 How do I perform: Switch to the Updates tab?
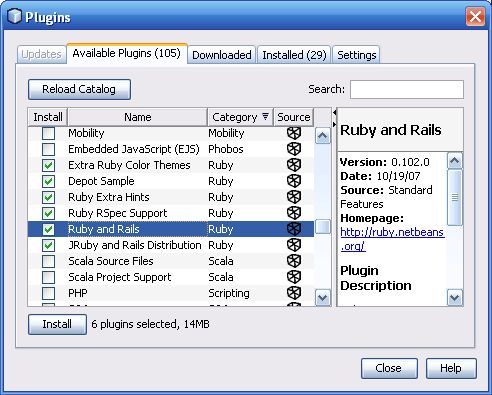click(41, 54)
